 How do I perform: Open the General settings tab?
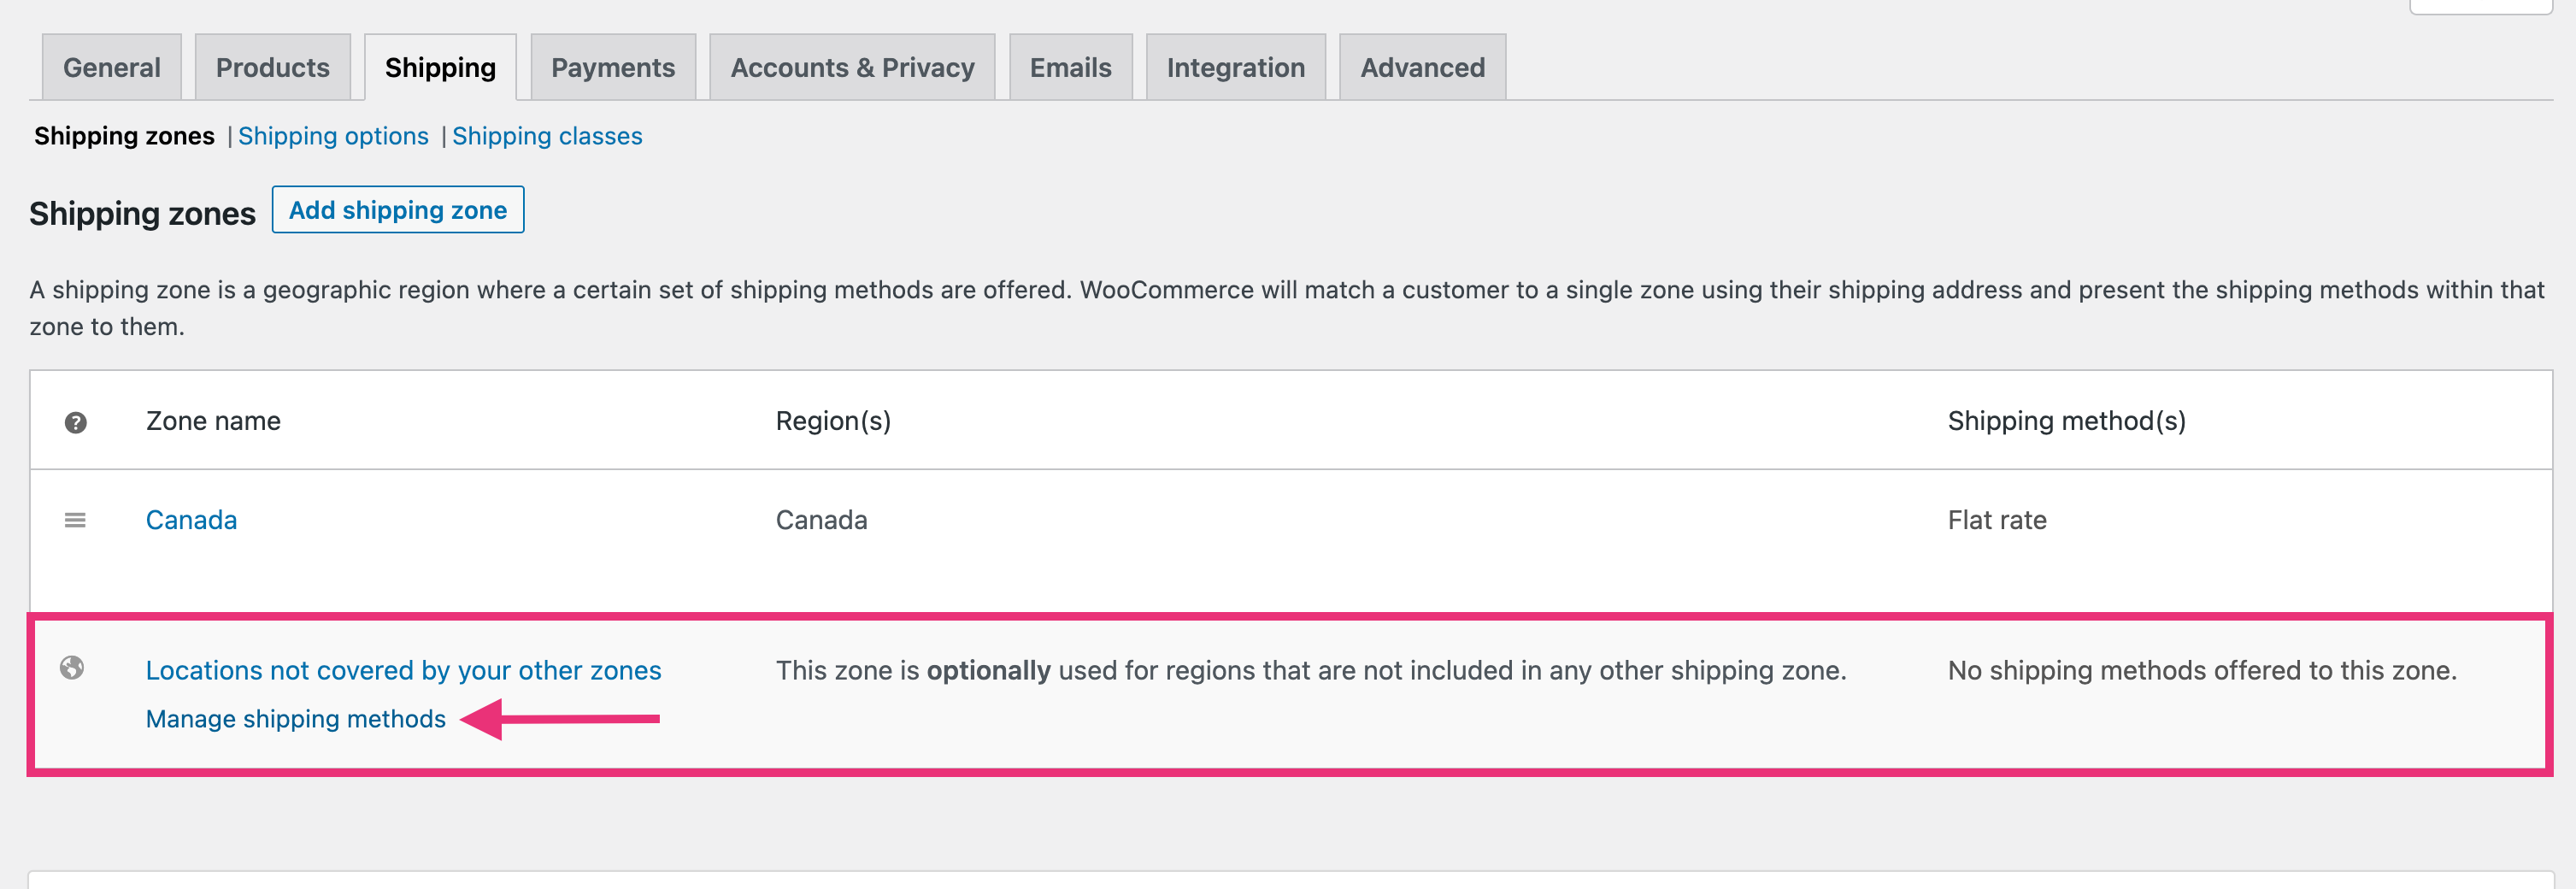(111, 68)
